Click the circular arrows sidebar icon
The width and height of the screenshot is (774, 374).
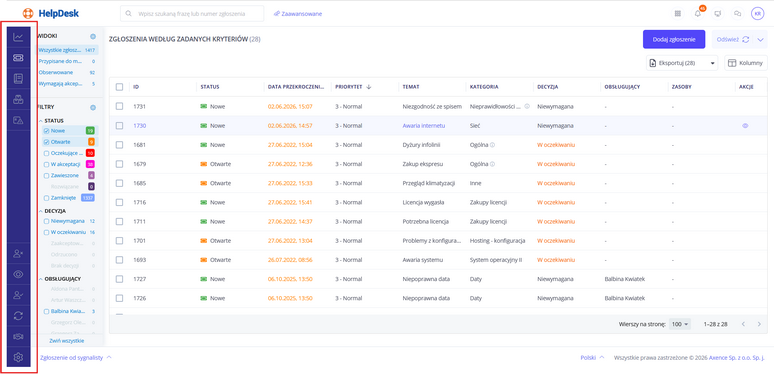click(18, 316)
